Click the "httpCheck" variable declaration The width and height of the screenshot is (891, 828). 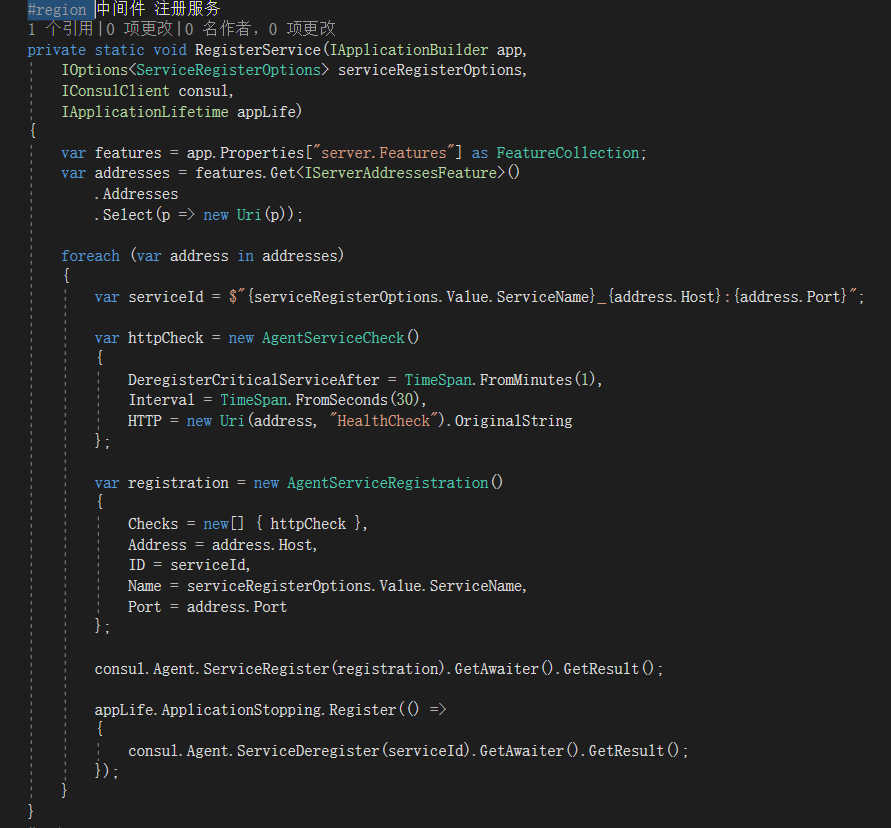[165, 338]
